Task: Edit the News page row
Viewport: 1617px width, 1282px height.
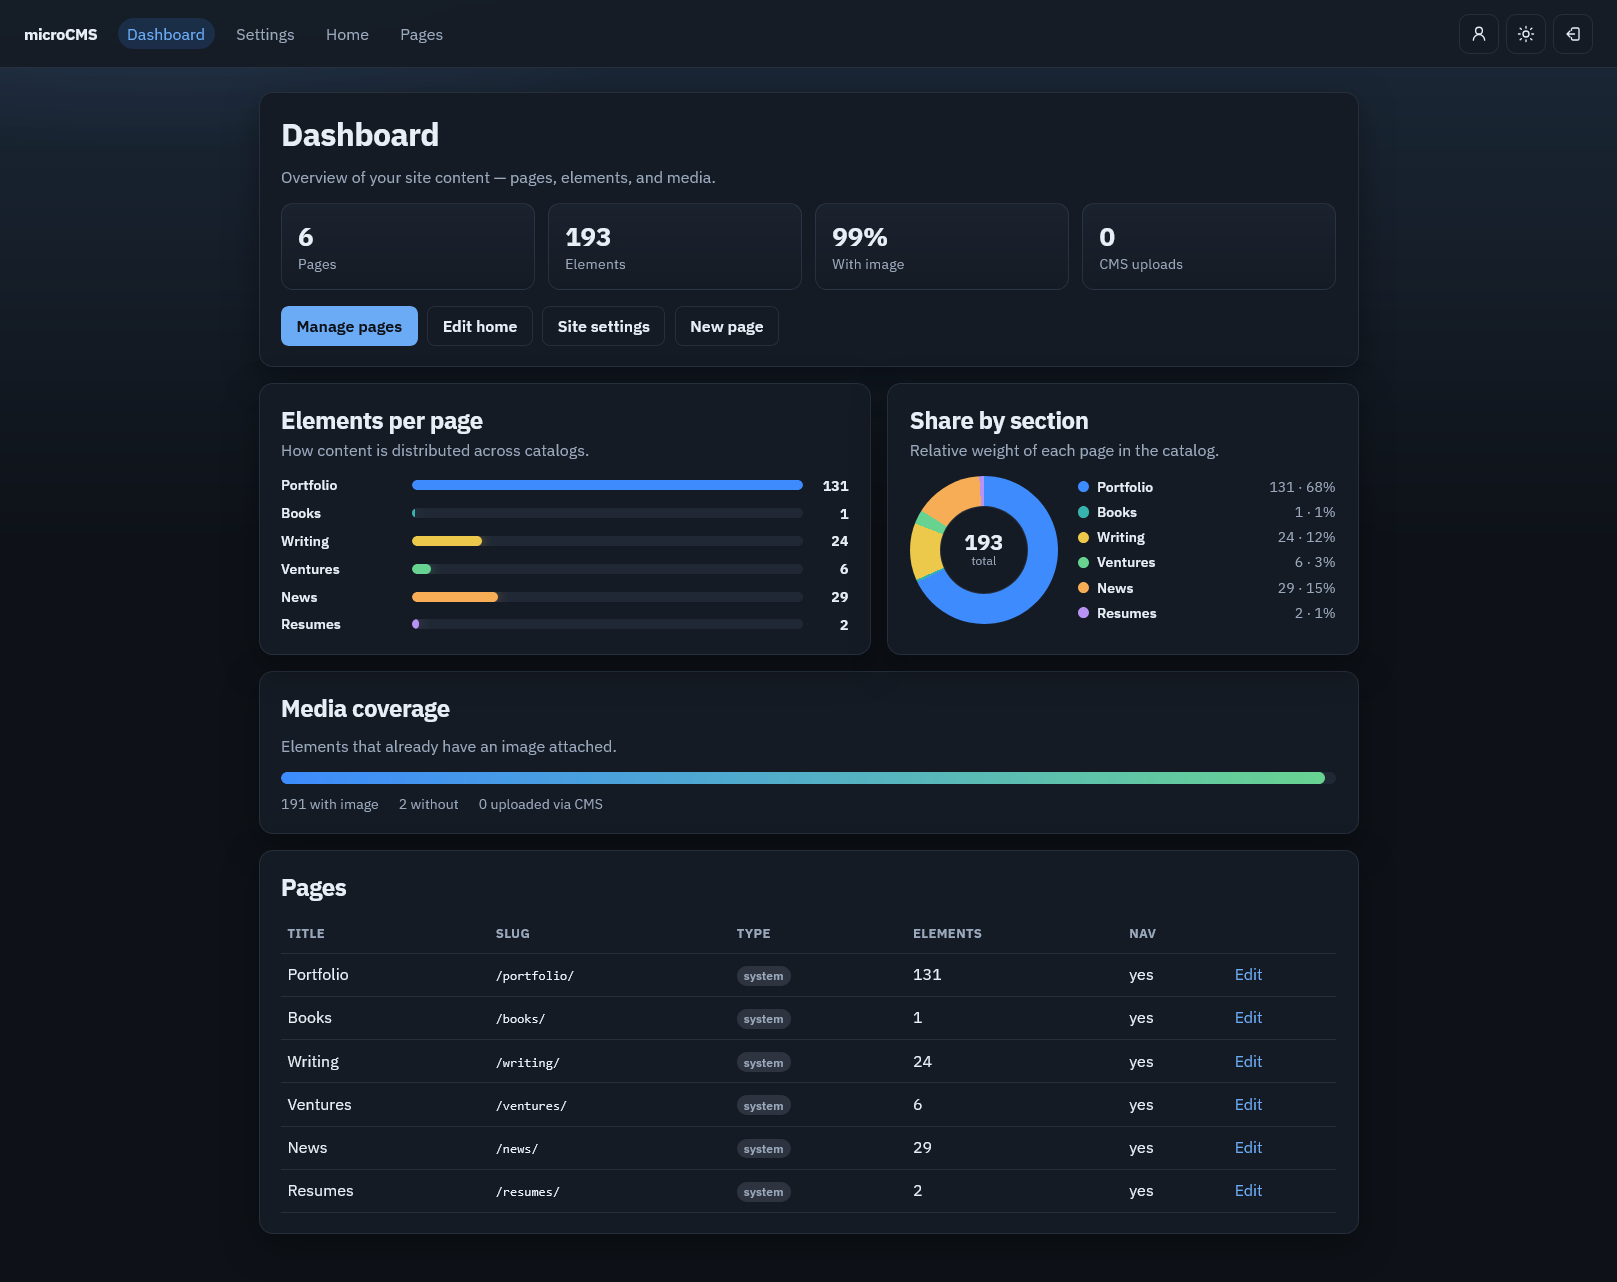Action: pos(1248,1147)
